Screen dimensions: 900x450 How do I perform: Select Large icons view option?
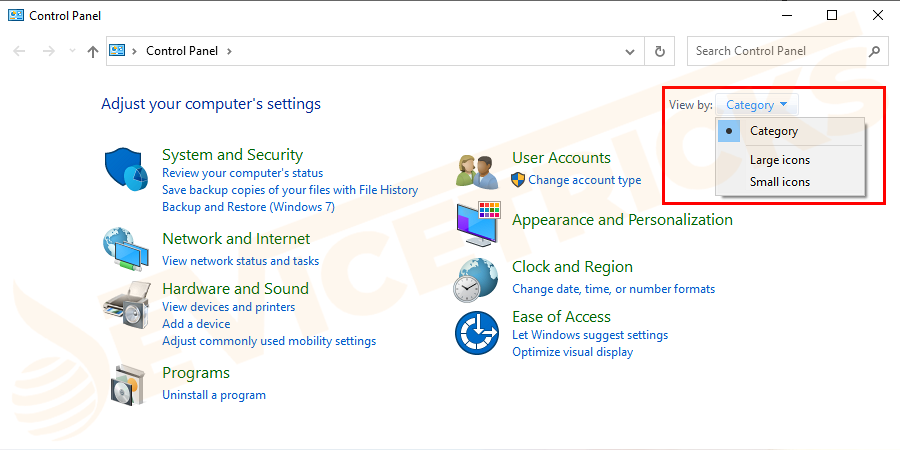point(791,160)
